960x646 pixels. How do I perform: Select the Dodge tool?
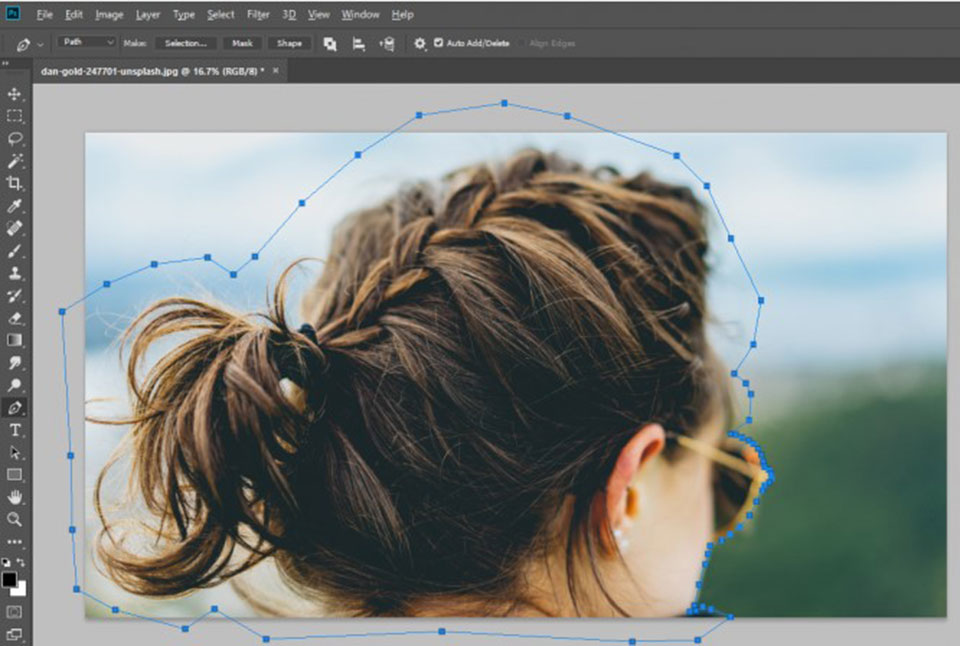pos(14,385)
